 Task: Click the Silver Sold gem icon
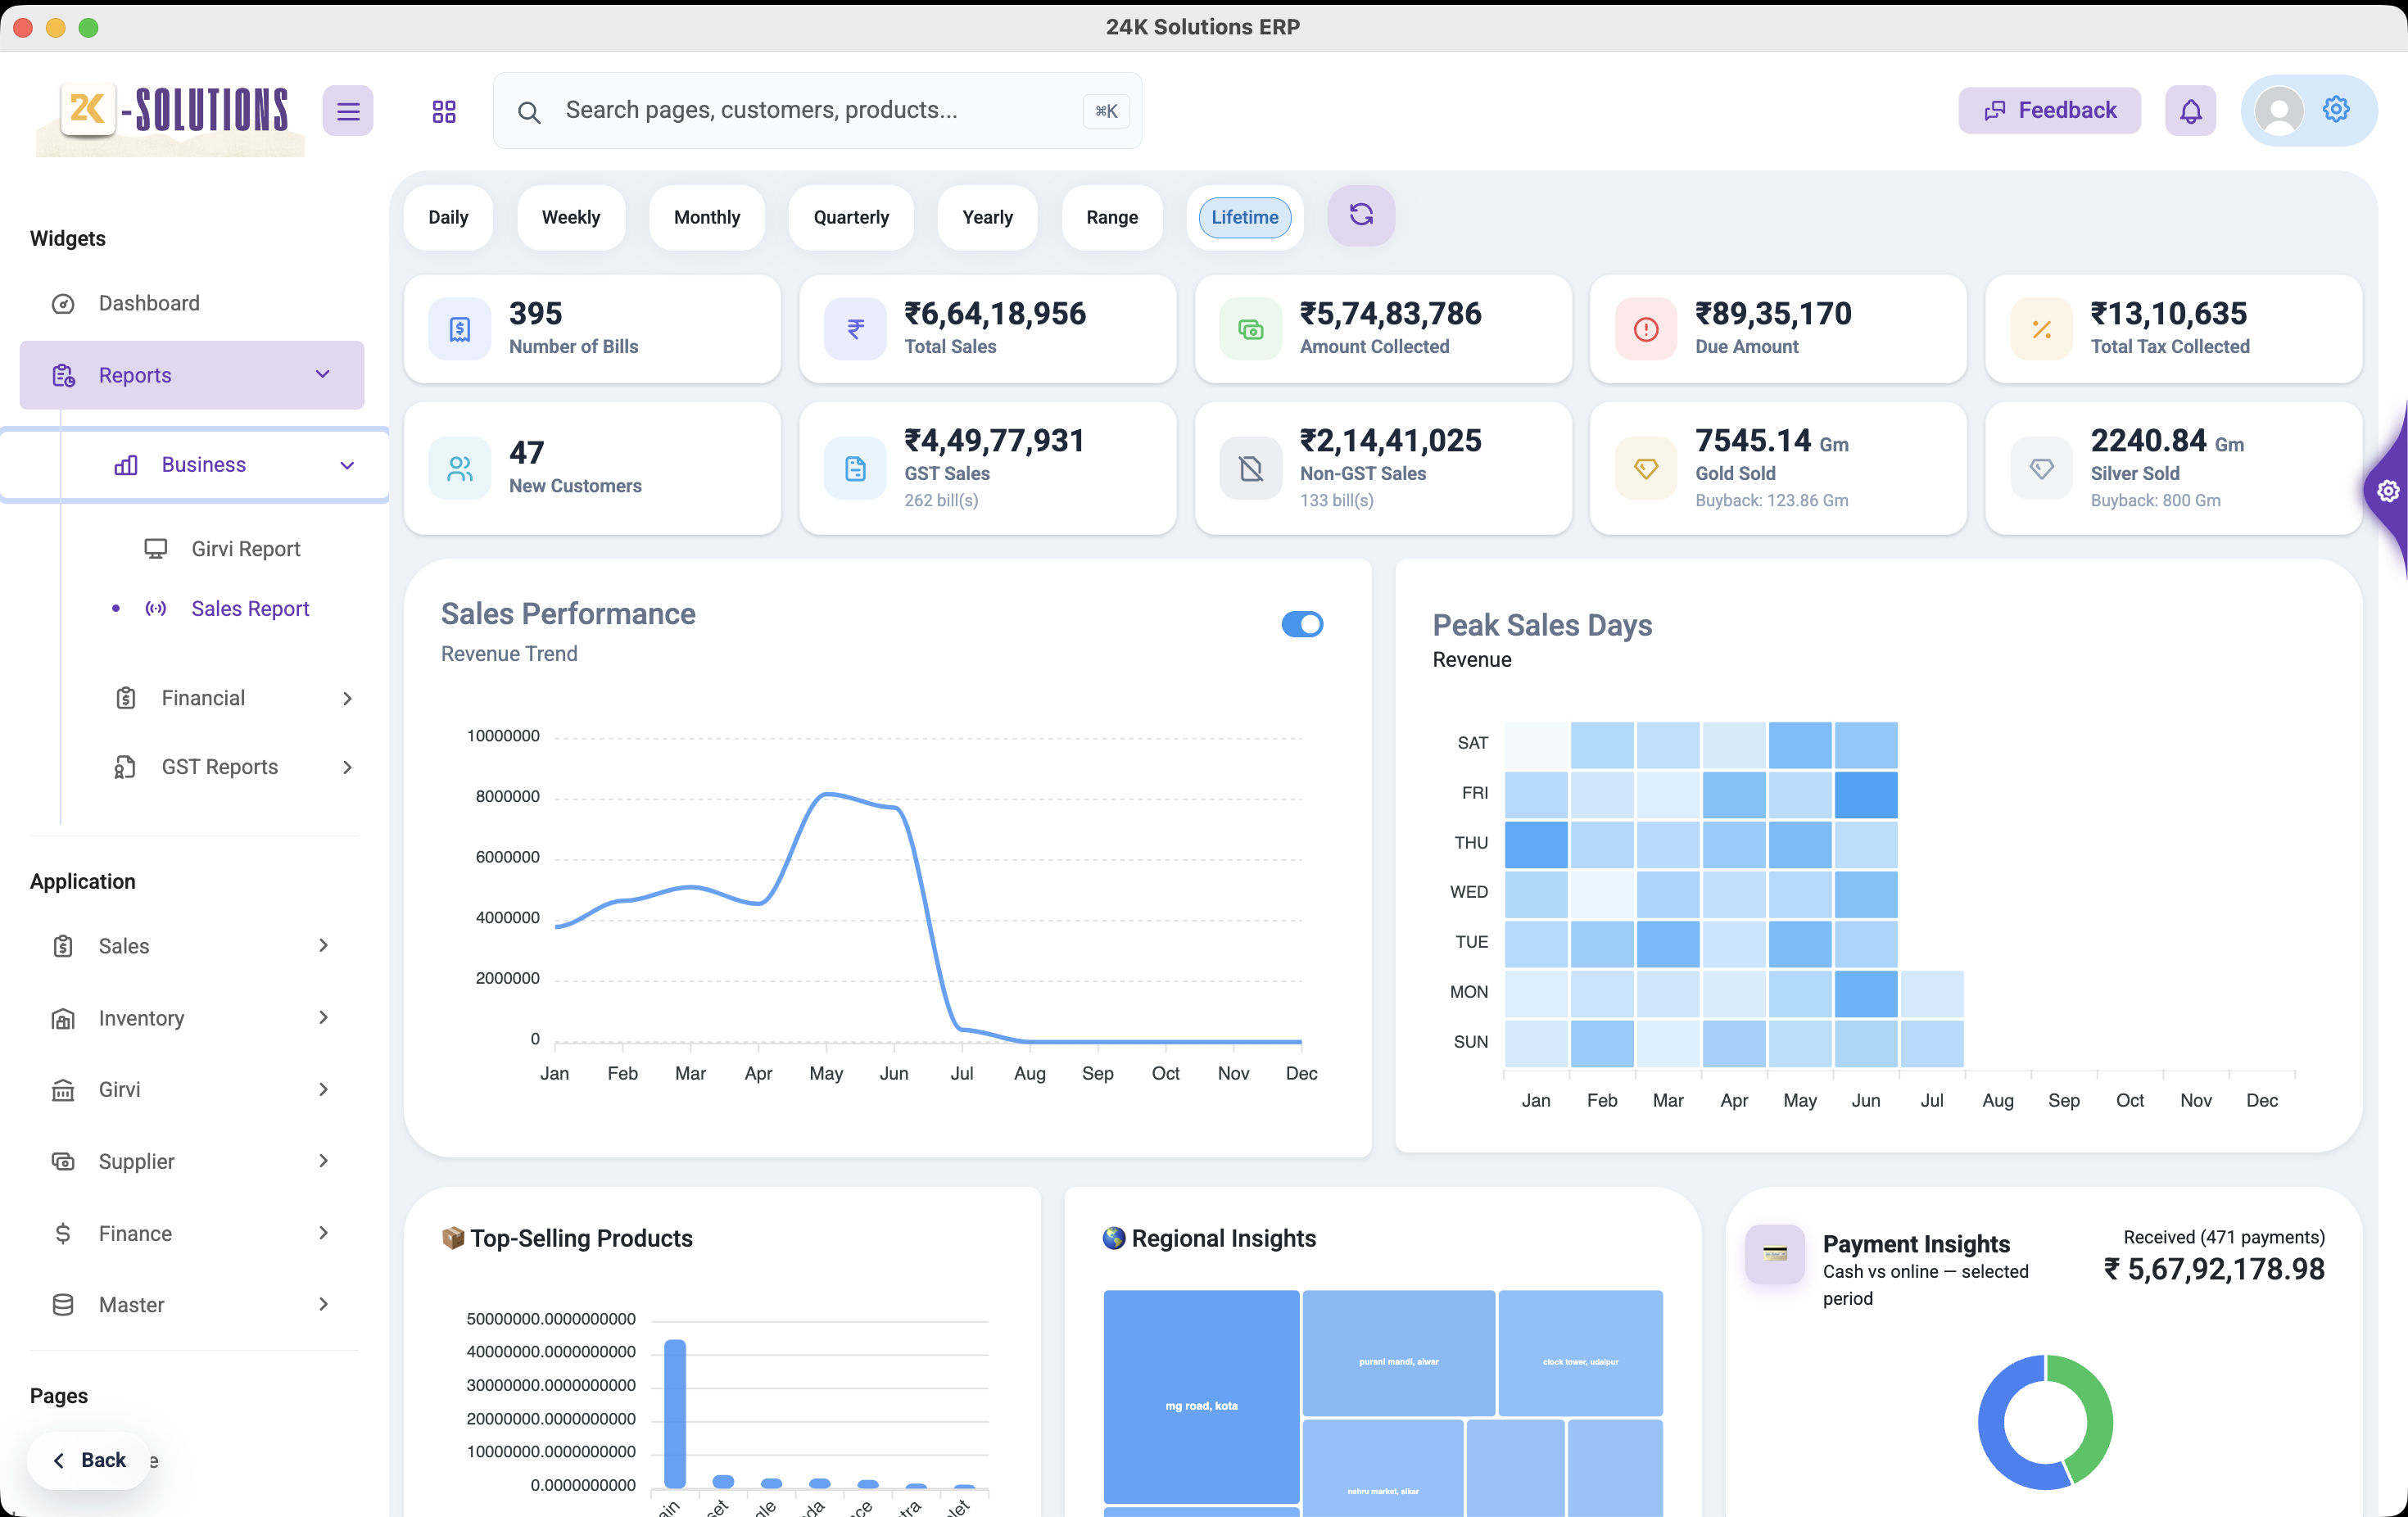coord(2041,468)
